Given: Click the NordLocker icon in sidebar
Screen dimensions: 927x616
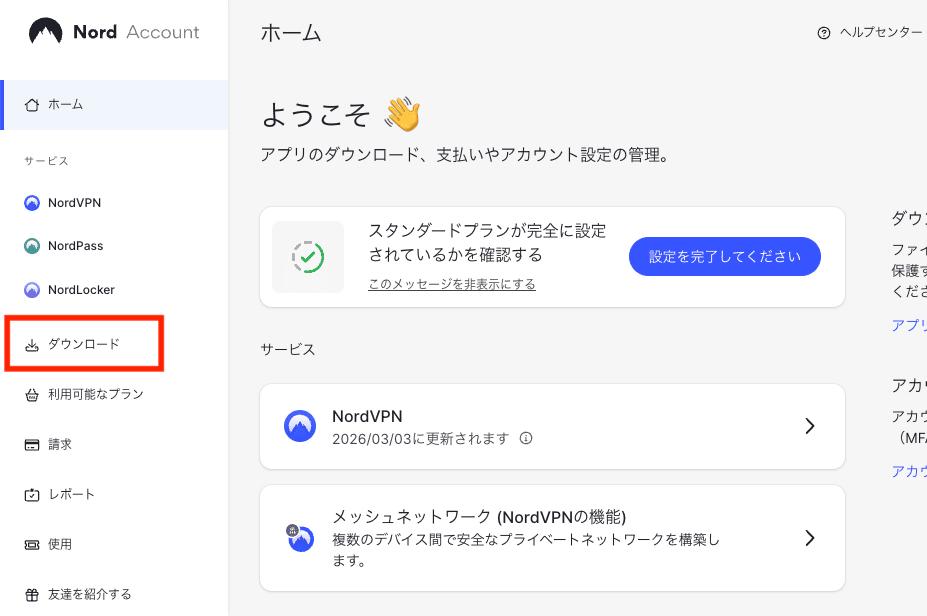Looking at the screenshot, I should (32, 290).
